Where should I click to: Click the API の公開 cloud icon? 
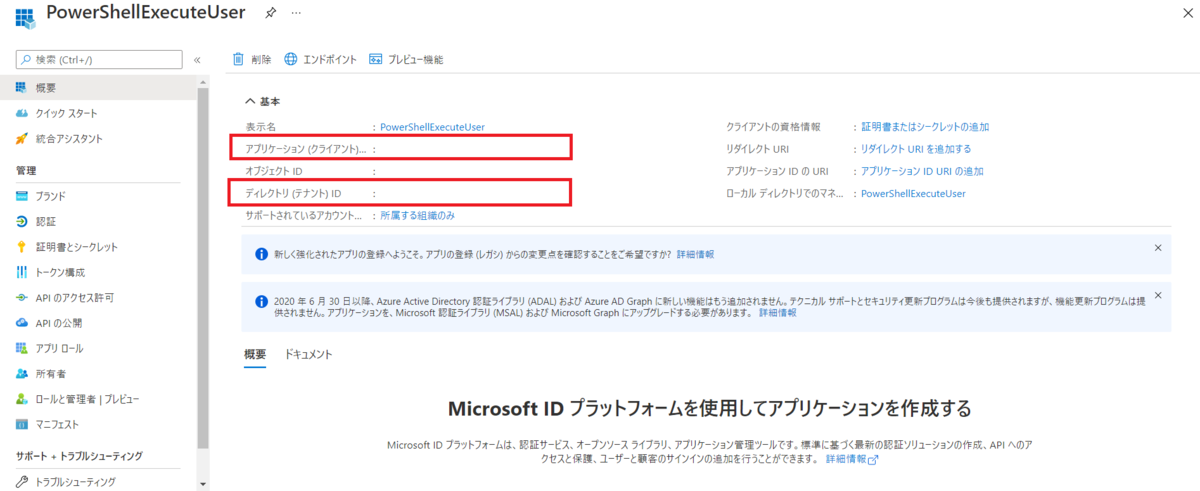click(x=22, y=323)
